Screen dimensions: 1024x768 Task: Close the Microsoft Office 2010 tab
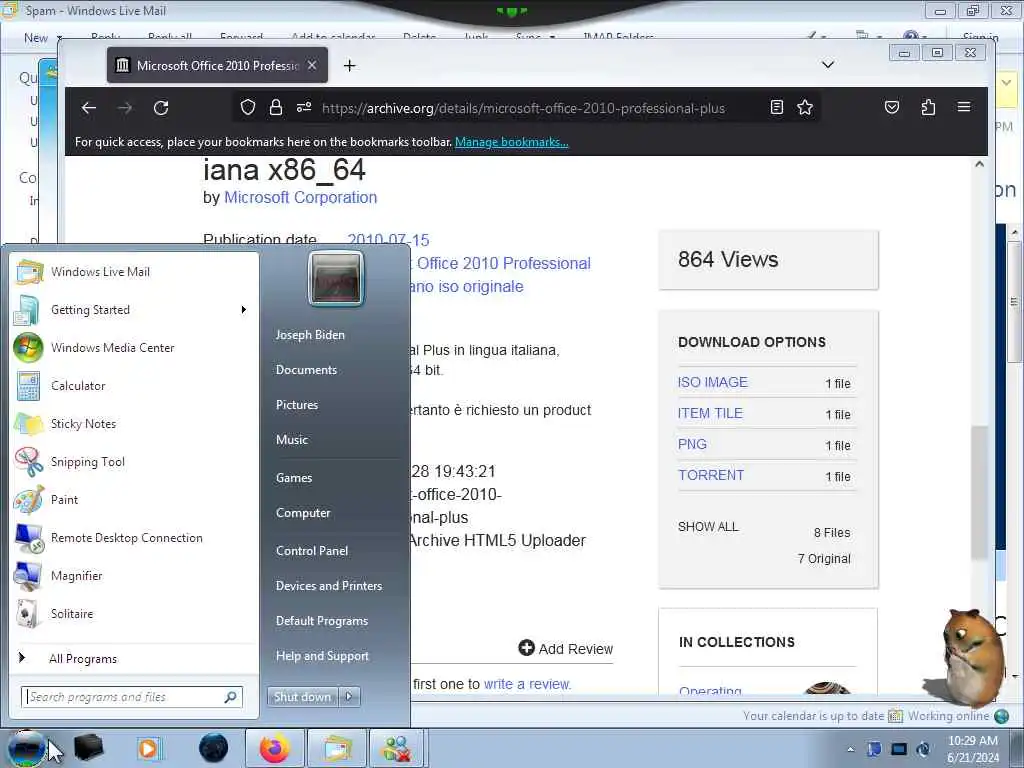pyautogui.click(x=312, y=65)
